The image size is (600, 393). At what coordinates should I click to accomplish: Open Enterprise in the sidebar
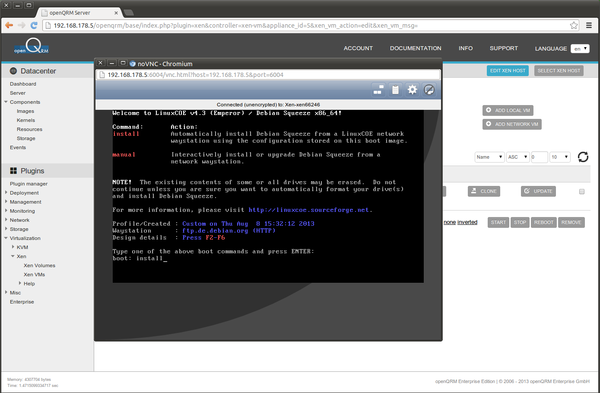pos(22,302)
